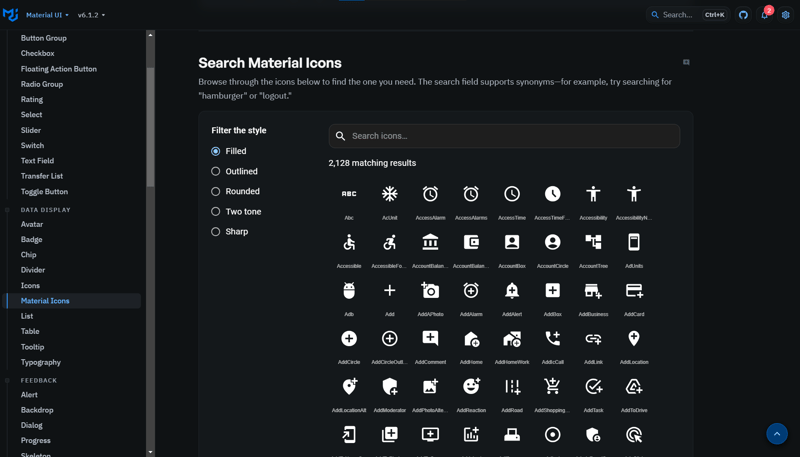Click the AddBox icon
Viewport: 800px width, 457px height.
pyautogui.click(x=553, y=290)
